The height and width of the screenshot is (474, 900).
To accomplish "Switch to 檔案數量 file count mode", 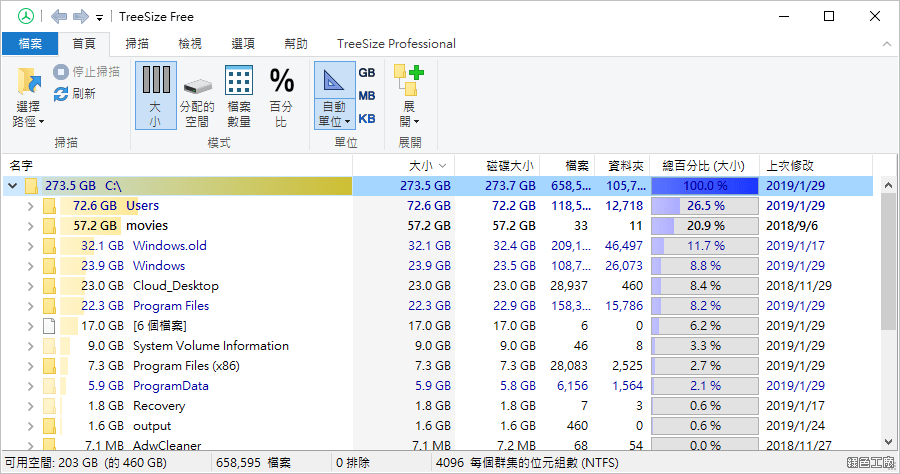I will click(239, 95).
